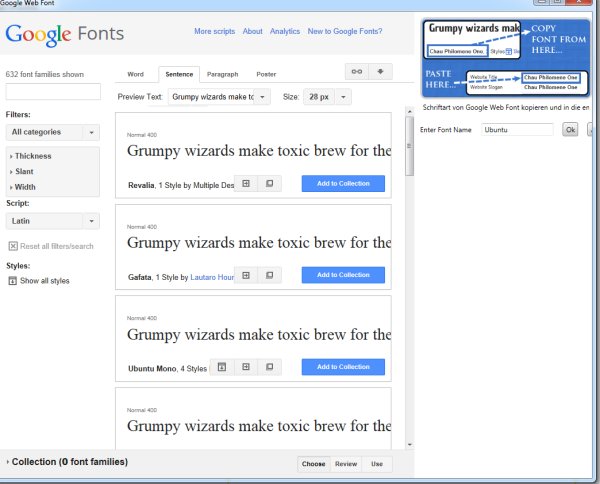The height and width of the screenshot is (484, 600).
Task: Select the Use step button
Action: click(377, 464)
